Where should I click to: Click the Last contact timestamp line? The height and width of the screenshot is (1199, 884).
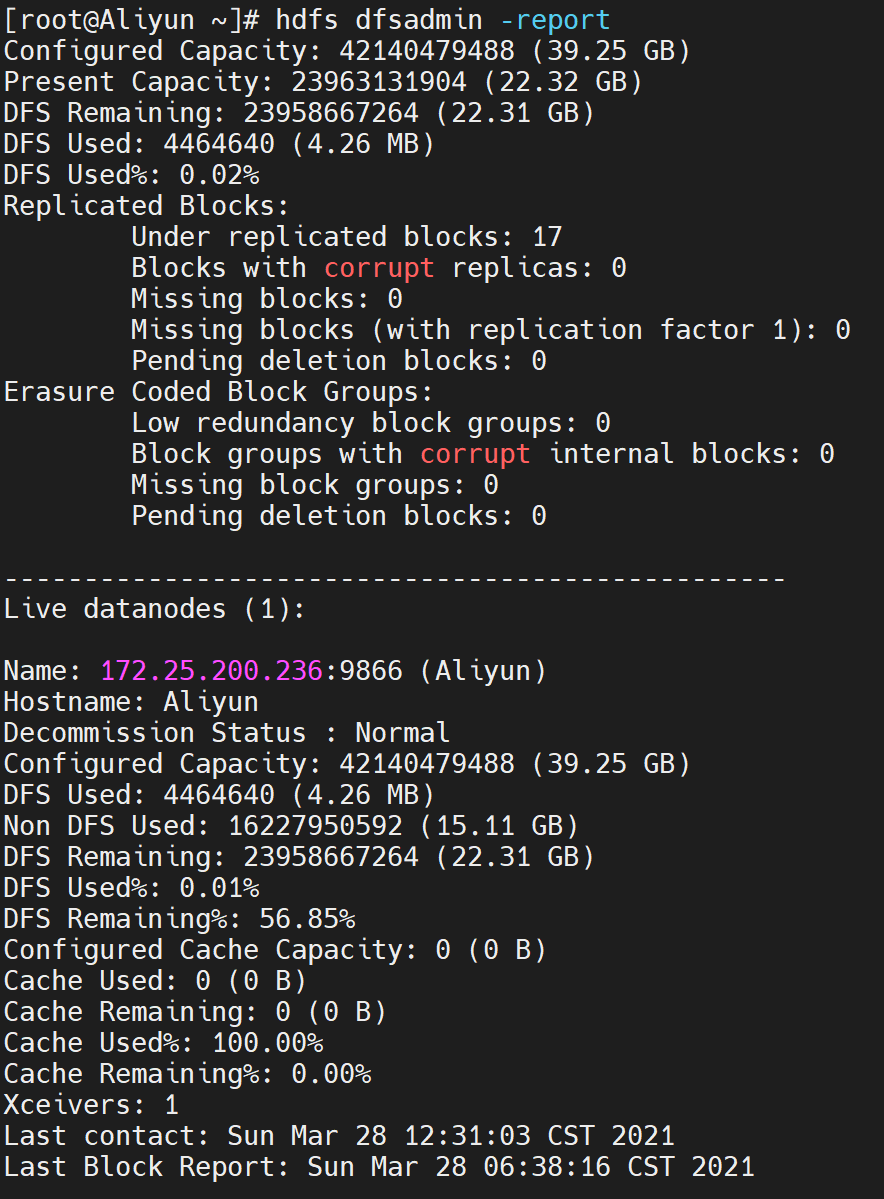pyautogui.click(x=339, y=1136)
